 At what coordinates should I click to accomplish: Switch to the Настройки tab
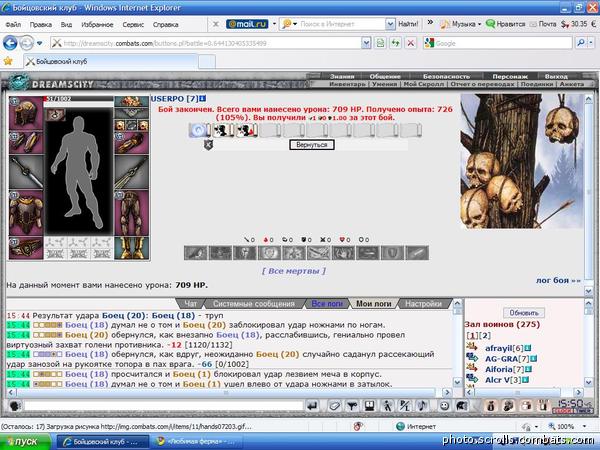click(423, 303)
